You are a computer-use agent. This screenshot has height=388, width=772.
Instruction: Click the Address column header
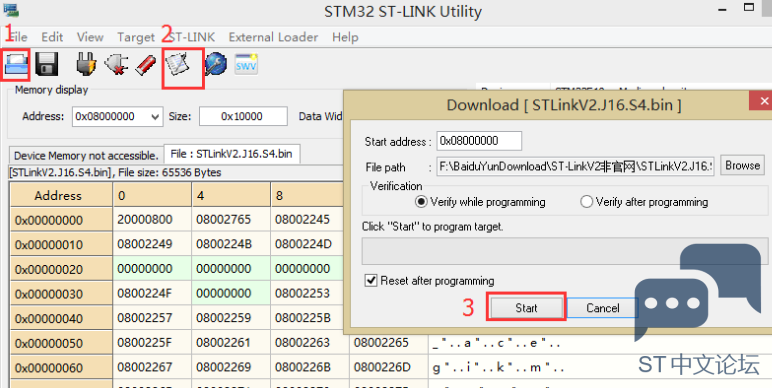61,195
